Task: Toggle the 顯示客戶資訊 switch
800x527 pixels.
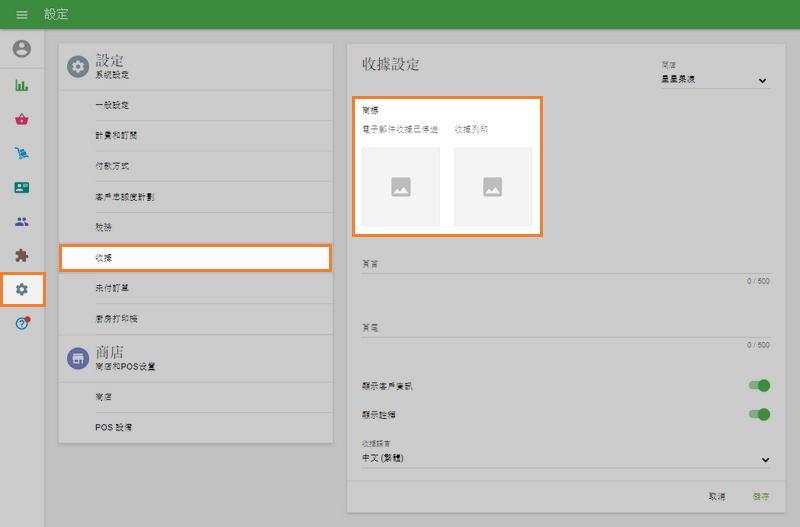Action: tap(759, 386)
